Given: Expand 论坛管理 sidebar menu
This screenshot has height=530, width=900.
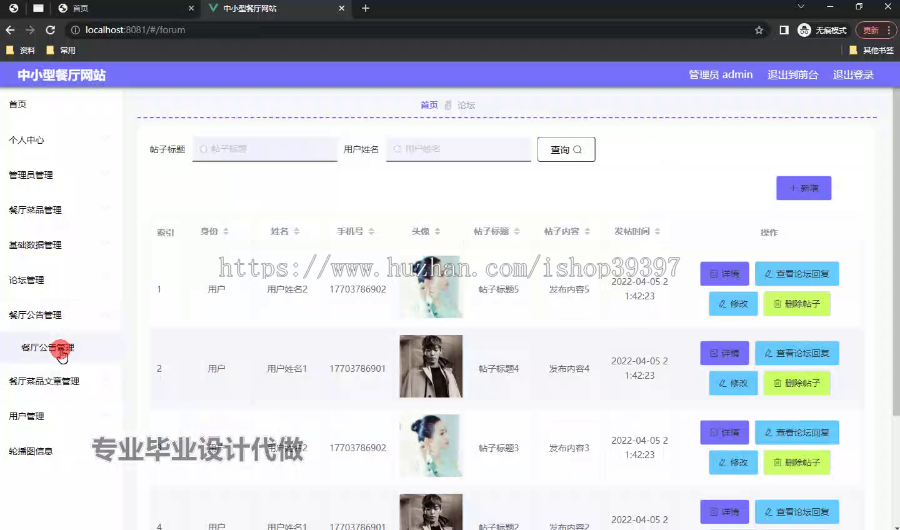Looking at the screenshot, I should click(60, 280).
